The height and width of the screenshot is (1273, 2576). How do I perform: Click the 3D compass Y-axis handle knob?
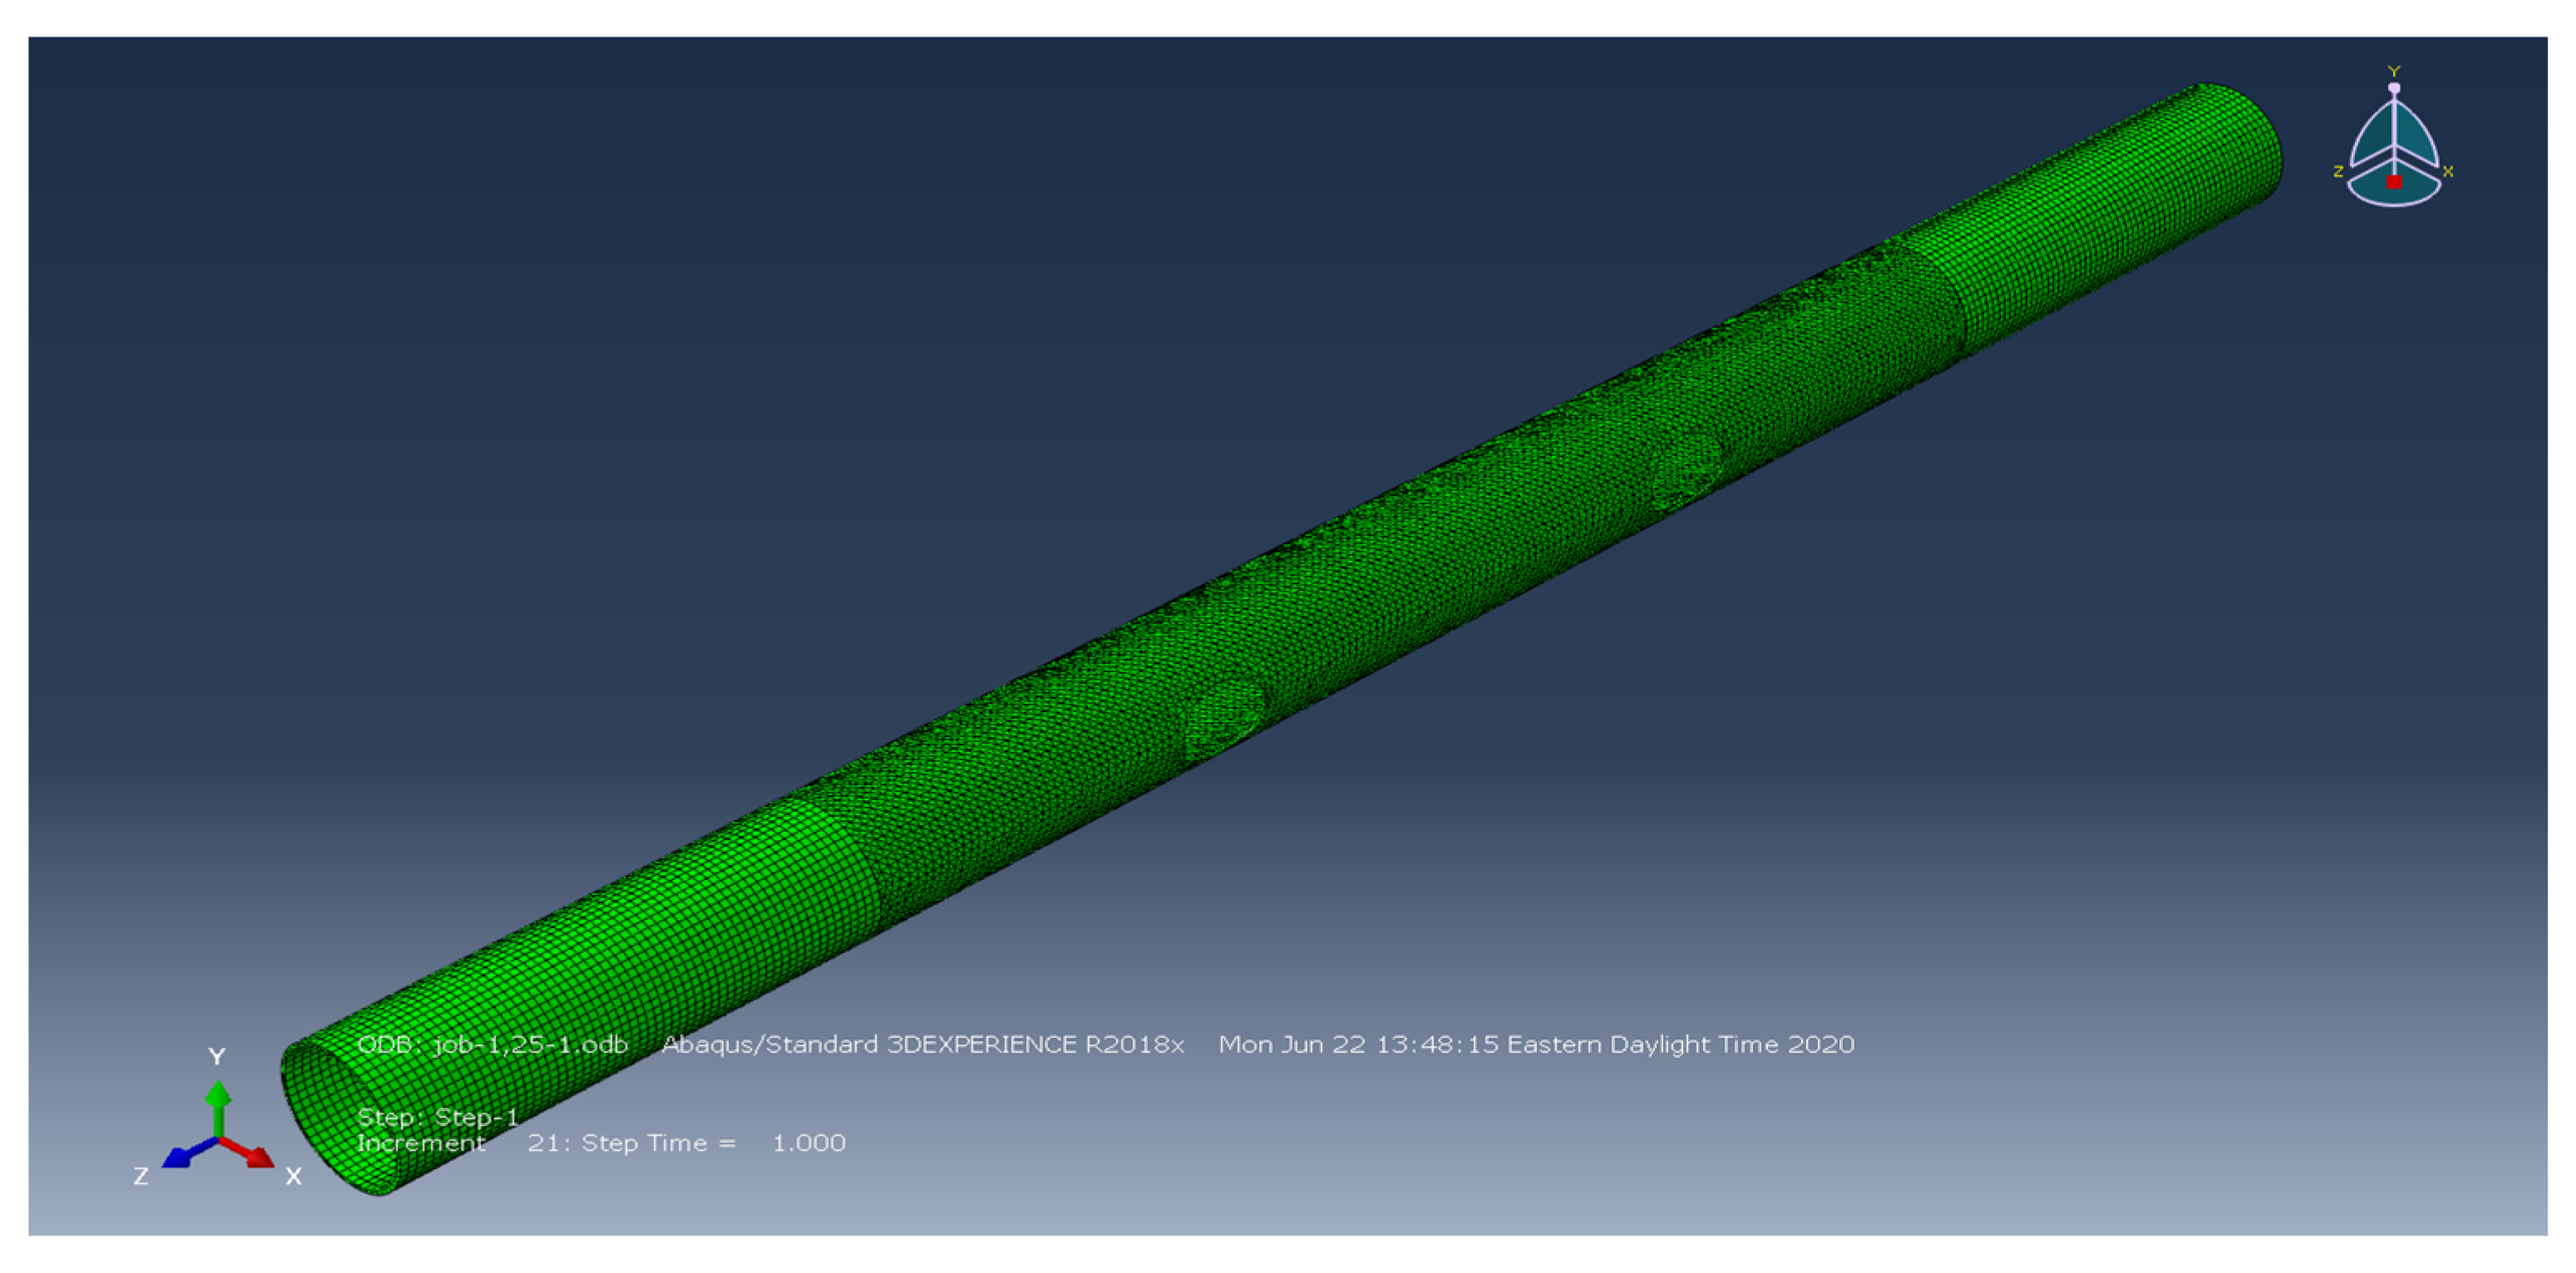(x=2393, y=88)
